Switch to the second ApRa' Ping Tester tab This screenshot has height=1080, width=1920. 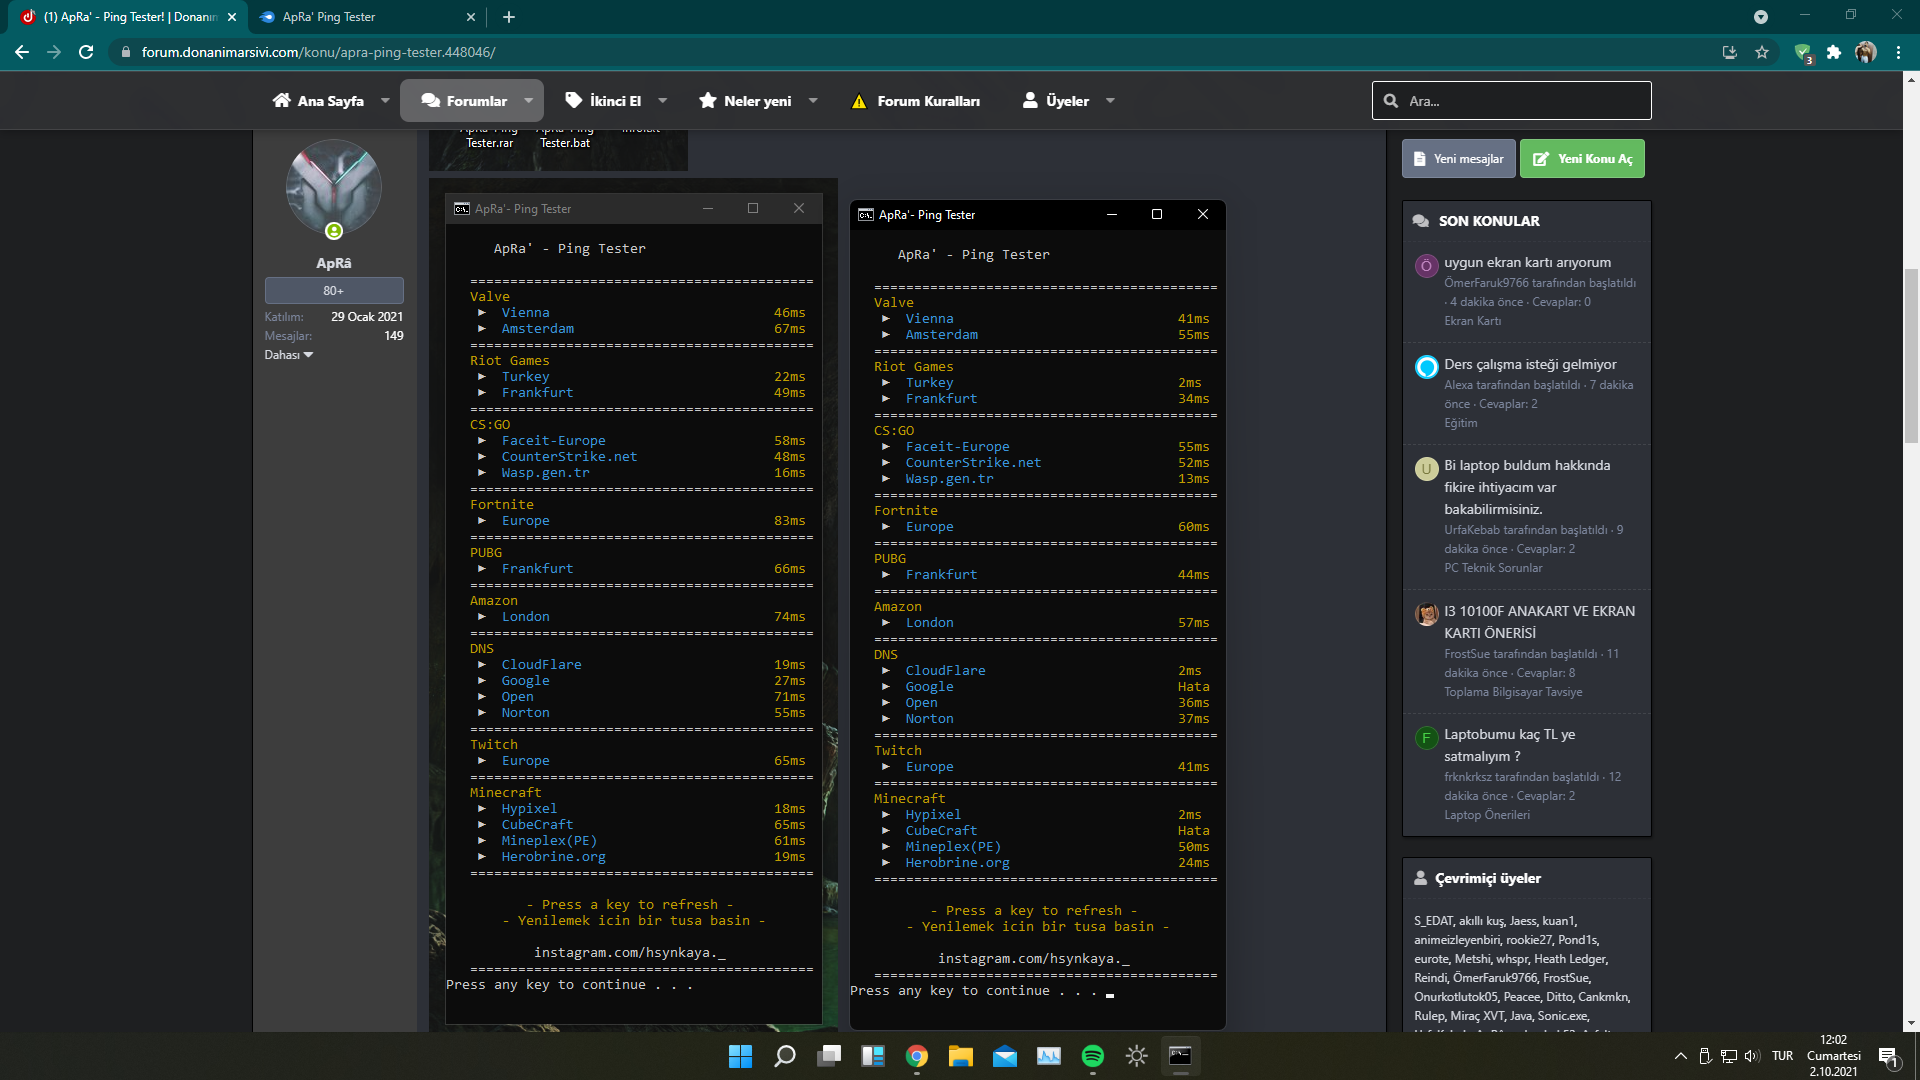tap(365, 17)
